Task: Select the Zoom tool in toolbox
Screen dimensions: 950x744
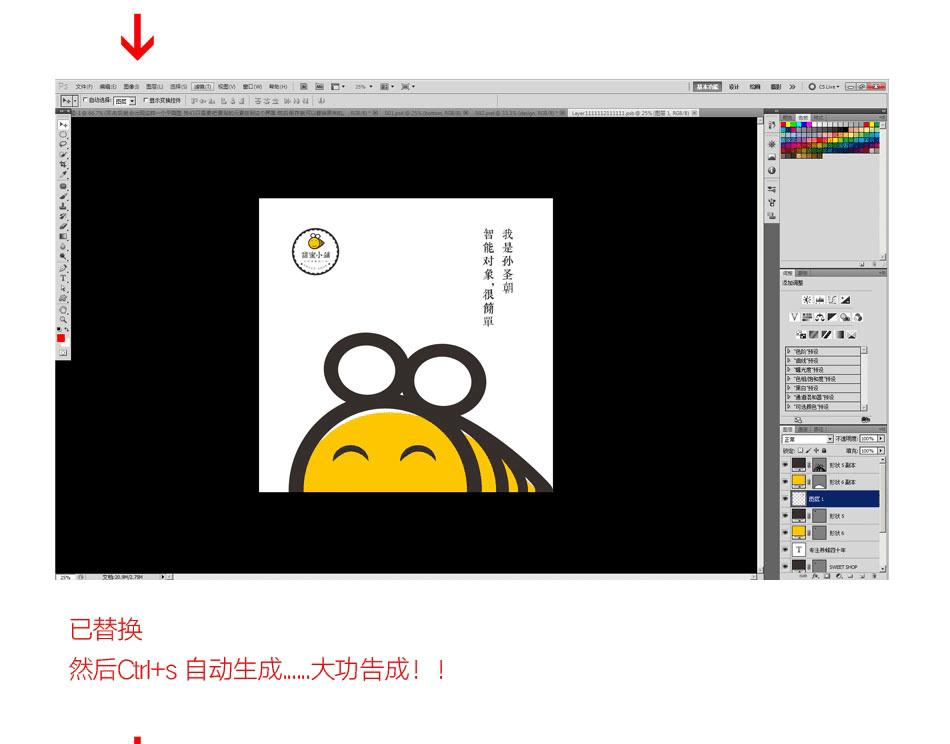Action: (x=63, y=319)
